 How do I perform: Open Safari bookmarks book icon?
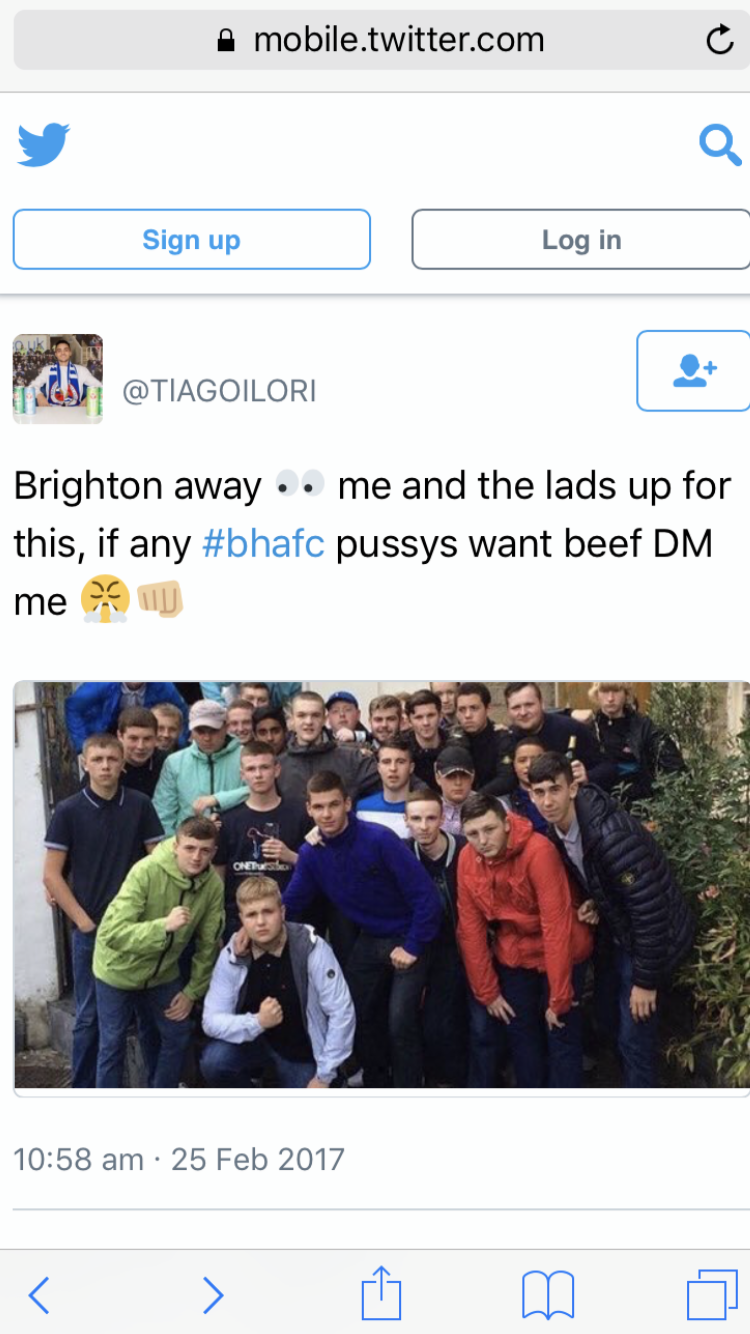pos(548,1295)
